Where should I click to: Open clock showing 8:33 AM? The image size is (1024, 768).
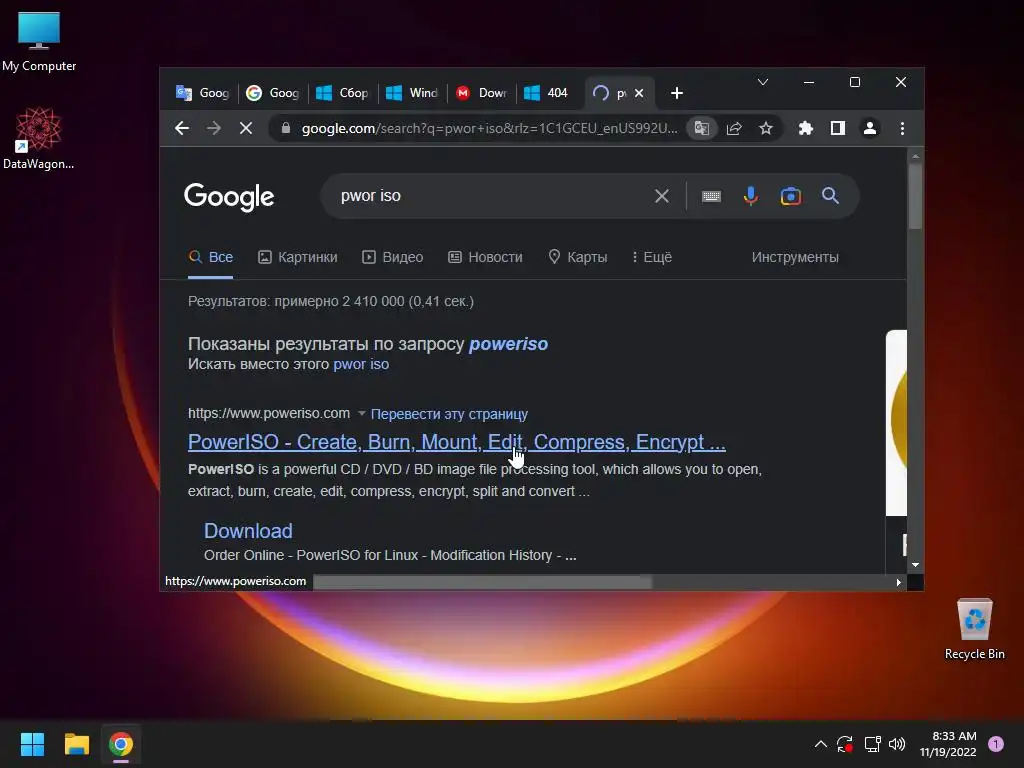[948, 744]
